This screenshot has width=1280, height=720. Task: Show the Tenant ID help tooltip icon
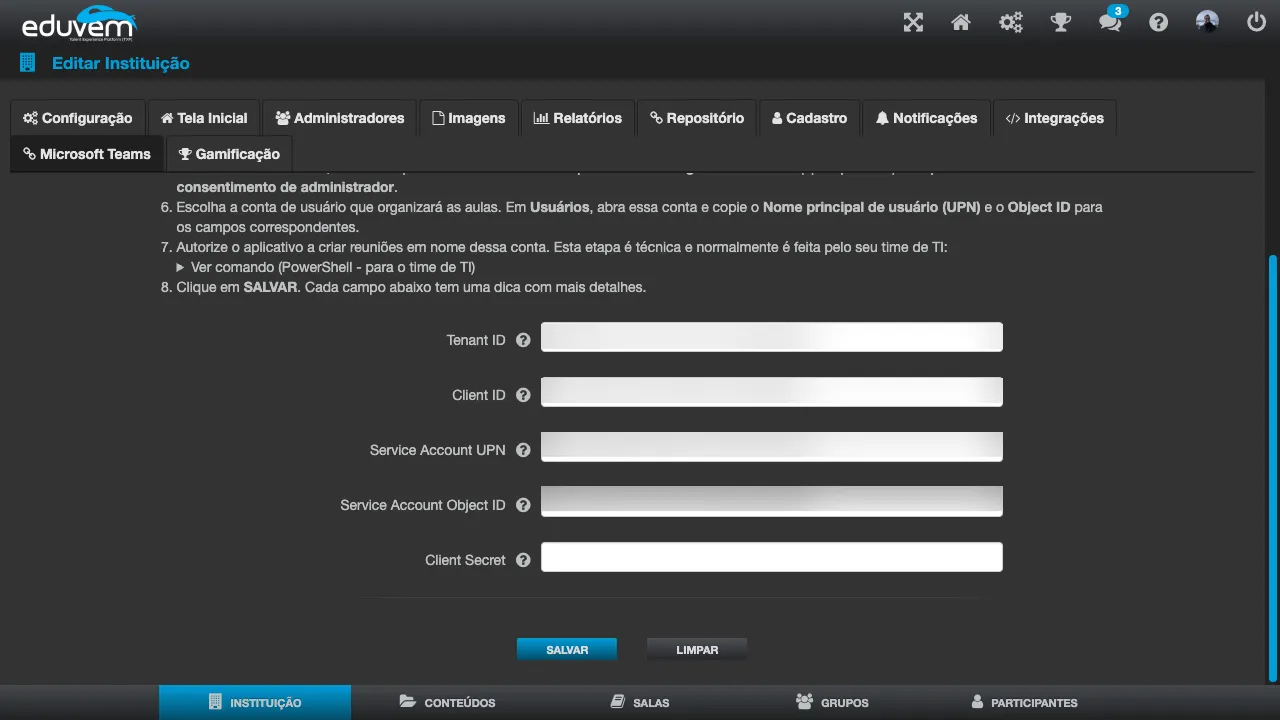pyautogui.click(x=523, y=340)
